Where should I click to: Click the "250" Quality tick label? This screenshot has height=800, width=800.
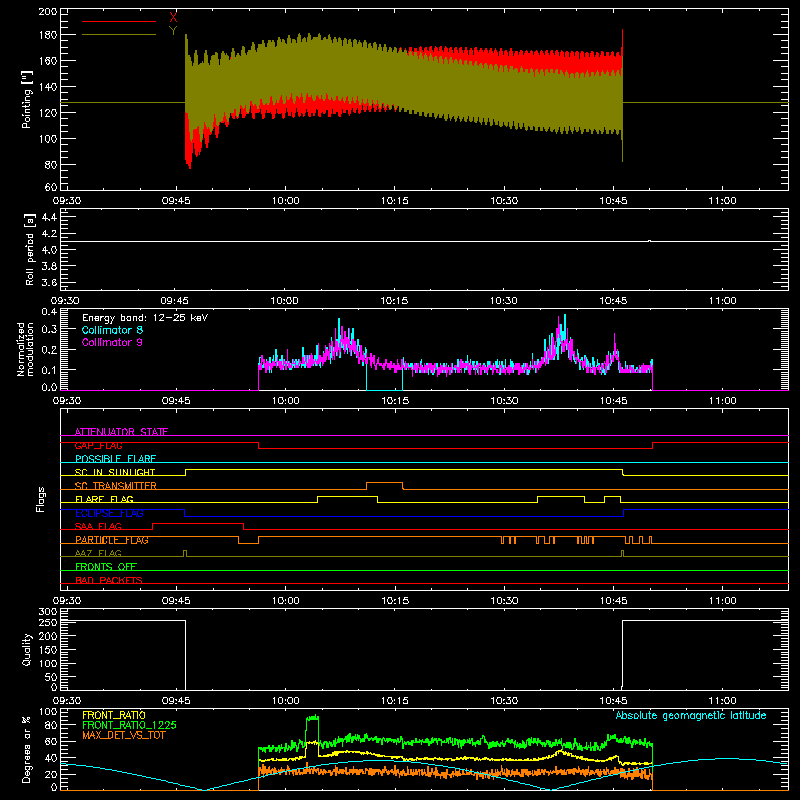pyautogui.click(x=48, y=623)
